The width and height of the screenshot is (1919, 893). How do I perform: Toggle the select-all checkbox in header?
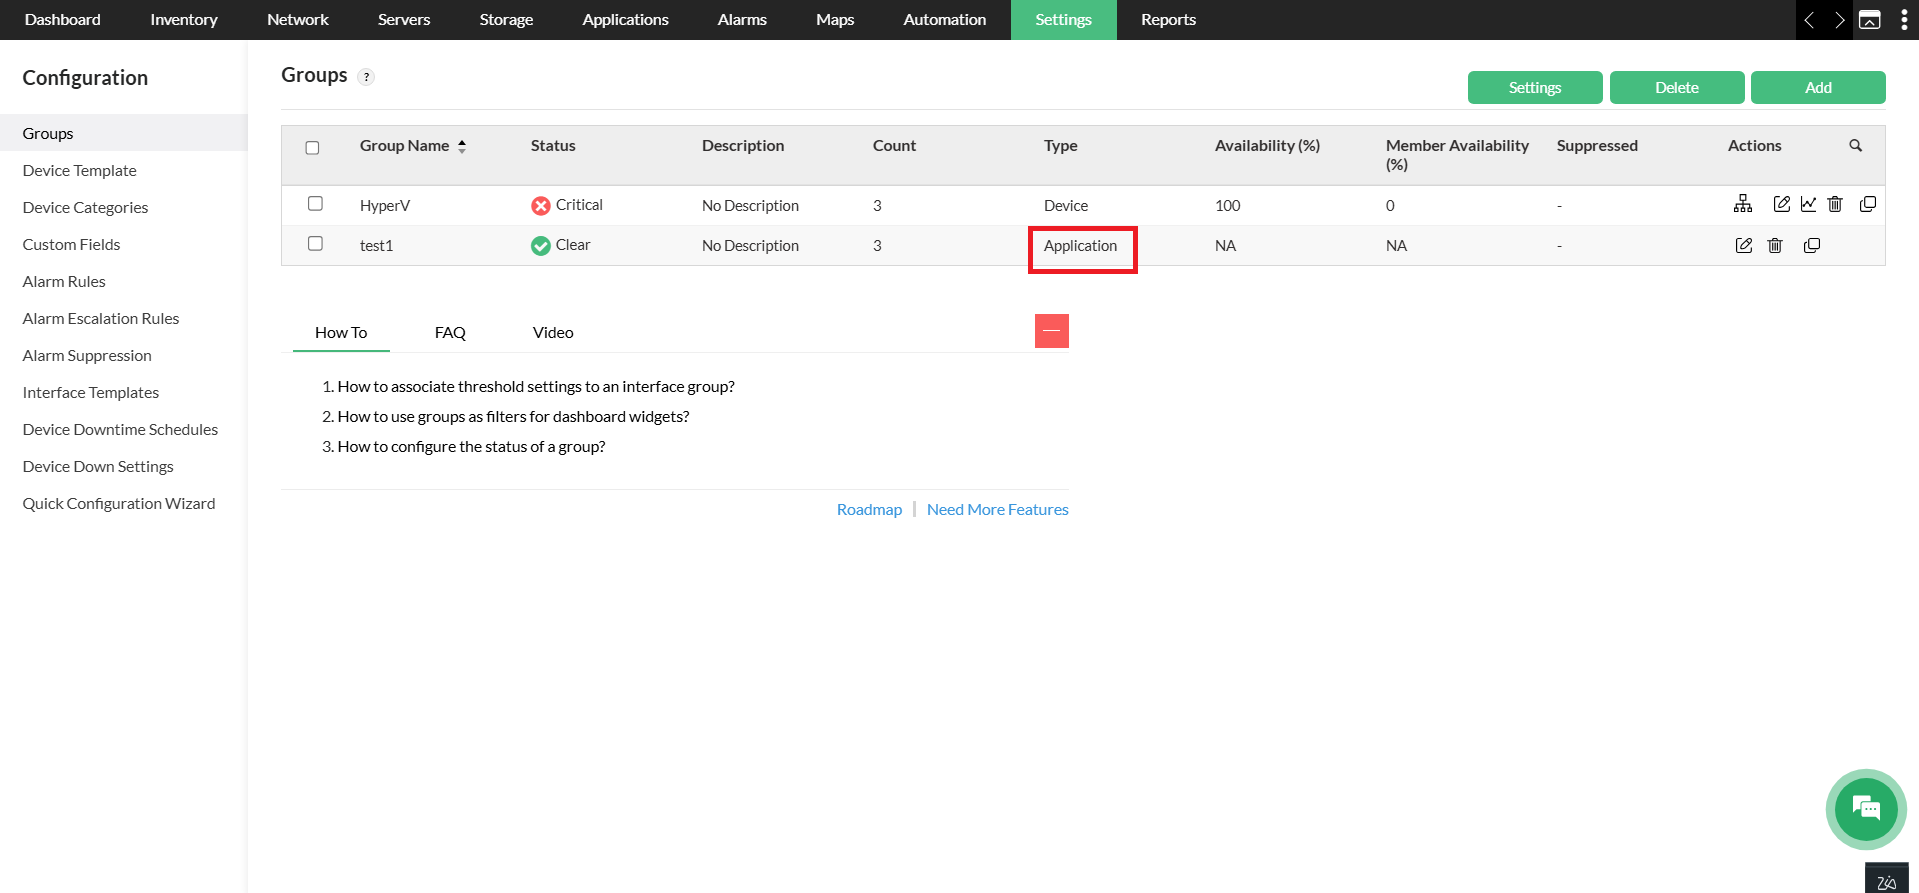pyautogui.click(x=312, y=148)
